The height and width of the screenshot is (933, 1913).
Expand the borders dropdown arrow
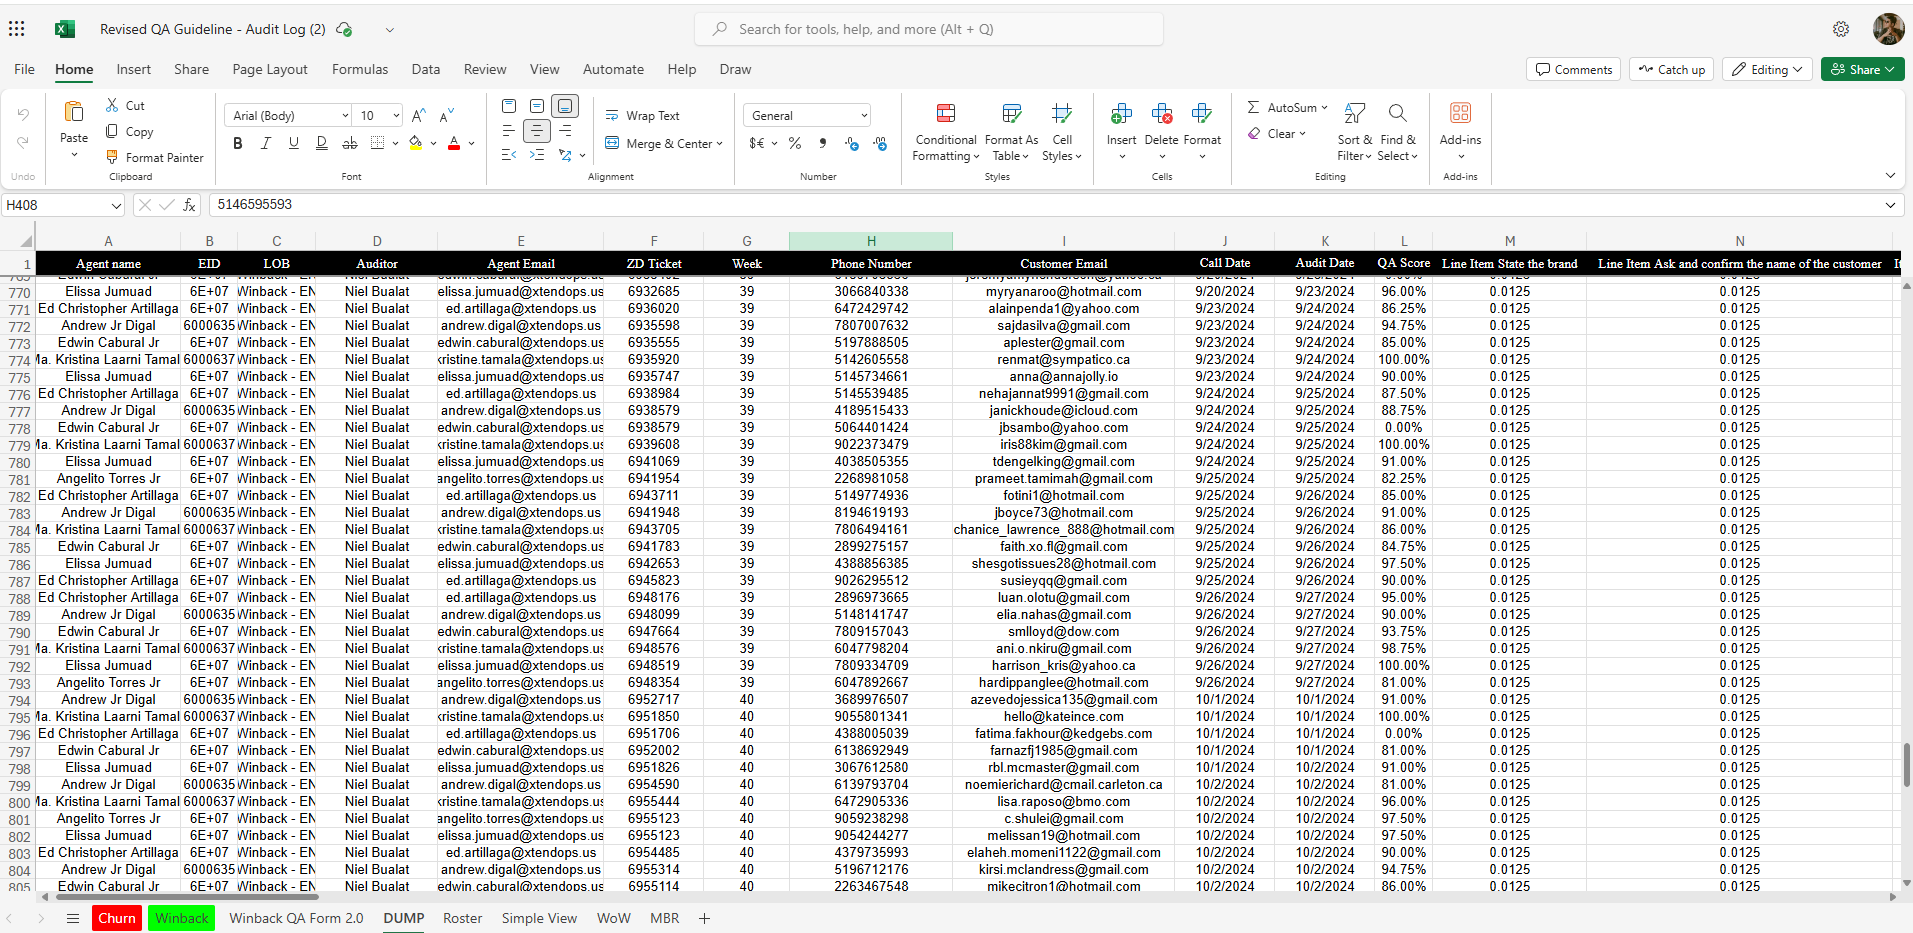[396, 144]
